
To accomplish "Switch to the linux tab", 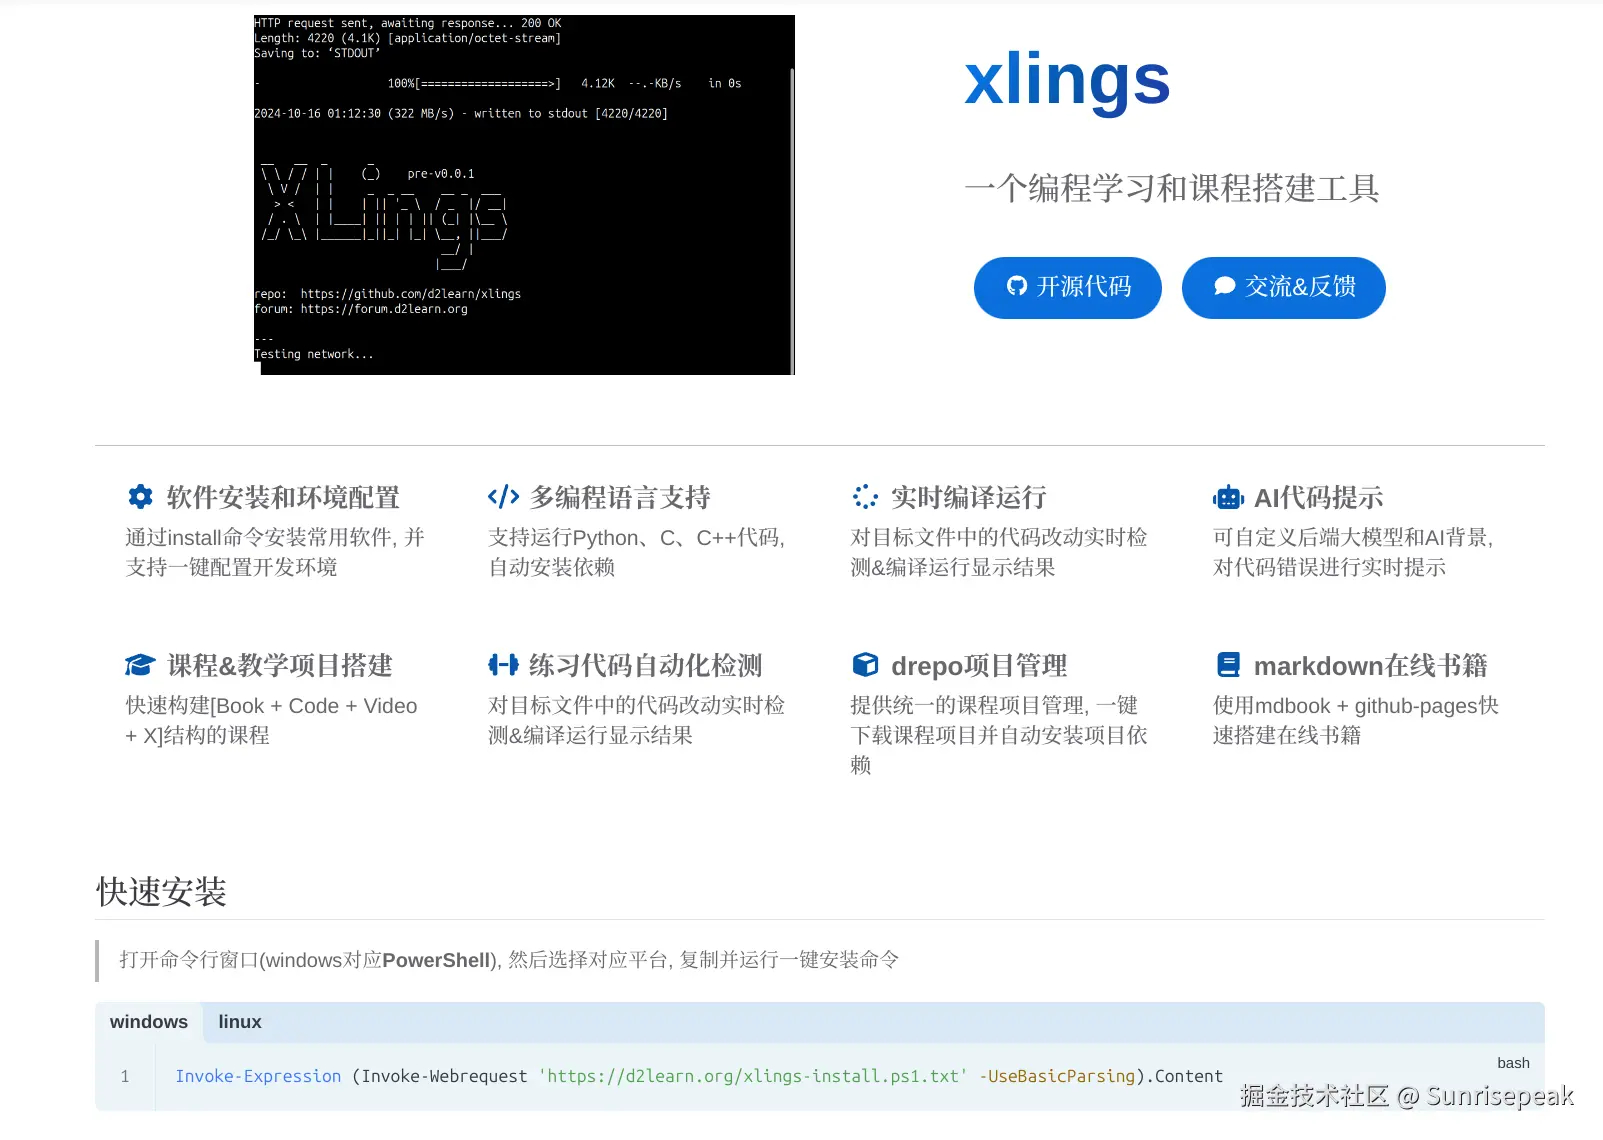I will [x=239, y=1021].
